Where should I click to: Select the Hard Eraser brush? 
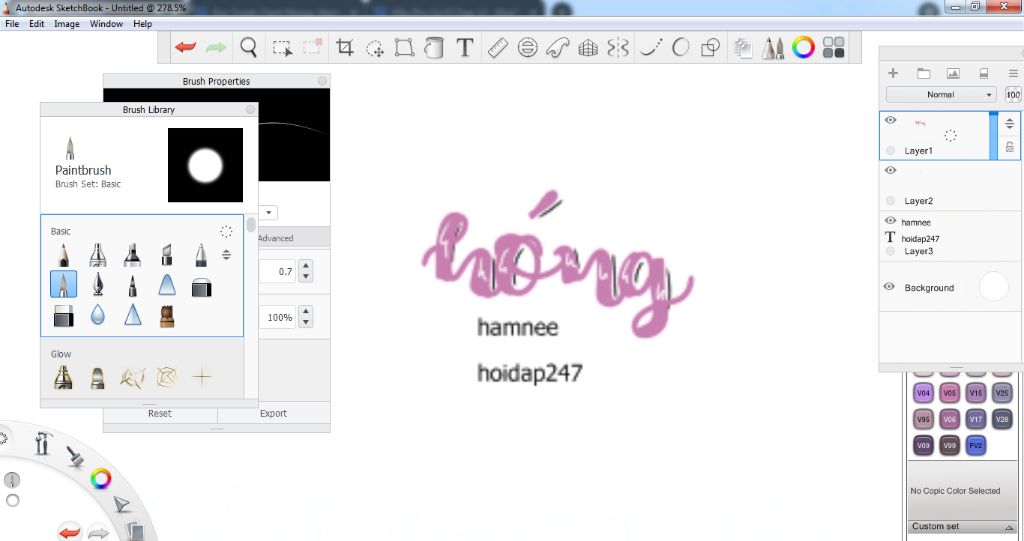point(63,316)
